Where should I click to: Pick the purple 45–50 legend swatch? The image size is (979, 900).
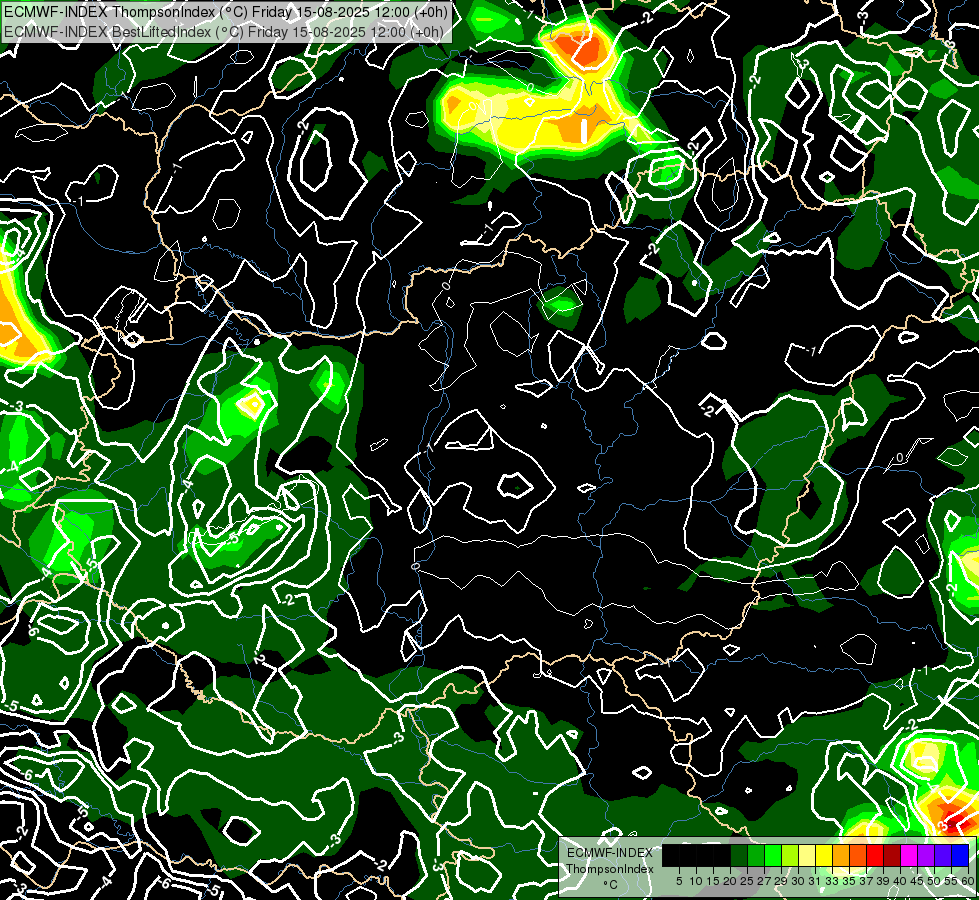(x=926, y=856)
